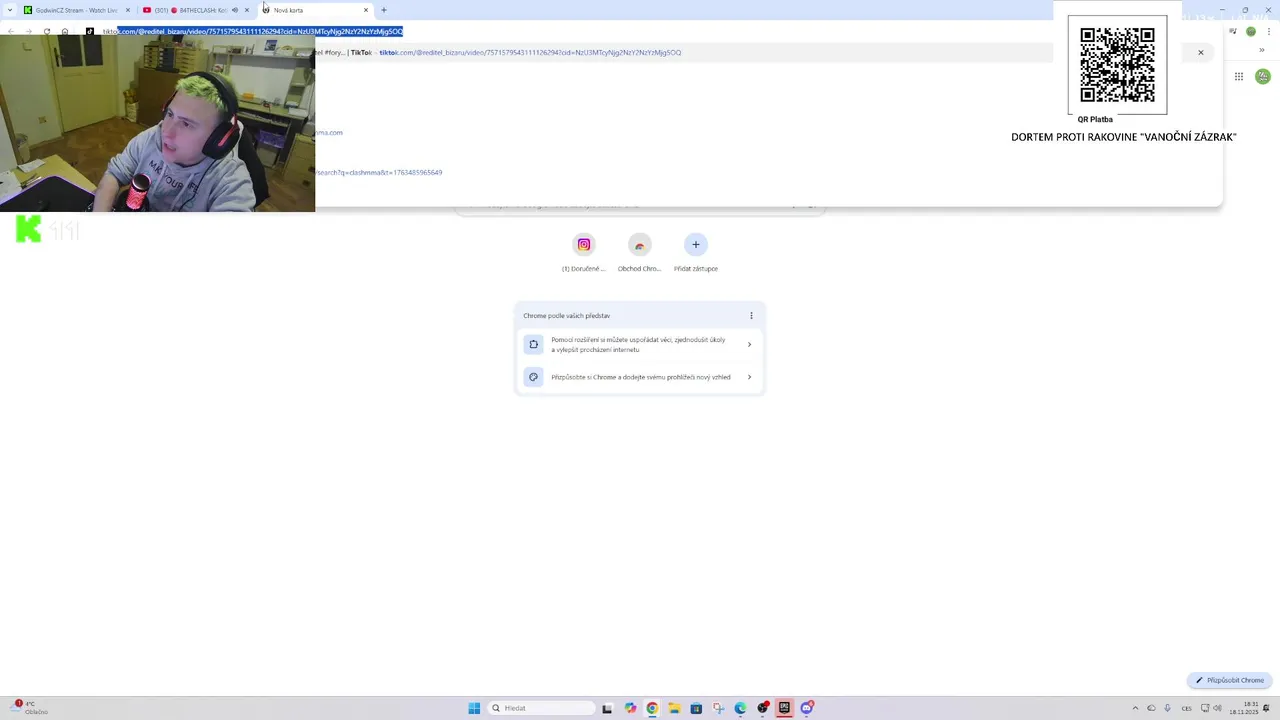Screen dimensions: 1280x720
Task: Open the volume tray control
Action: point(1218,708)
